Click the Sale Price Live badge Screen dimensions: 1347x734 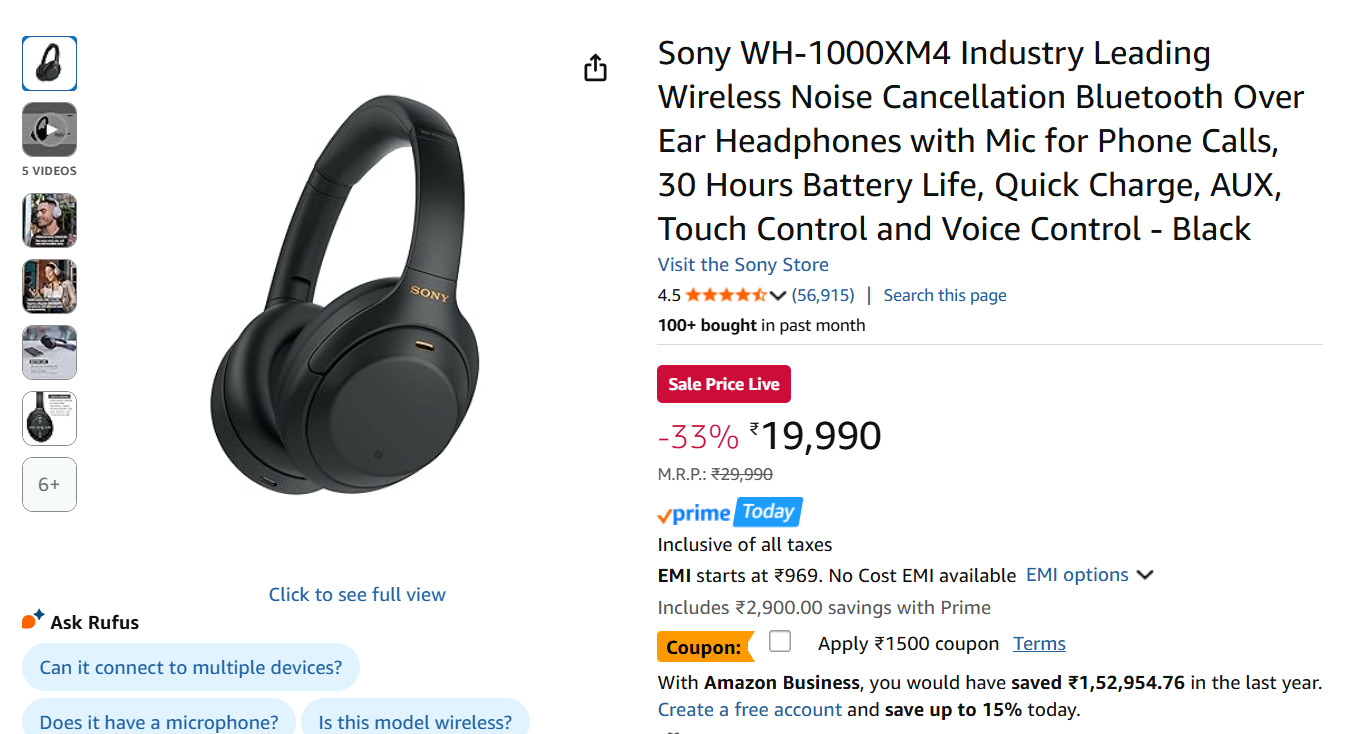point(724,385)
